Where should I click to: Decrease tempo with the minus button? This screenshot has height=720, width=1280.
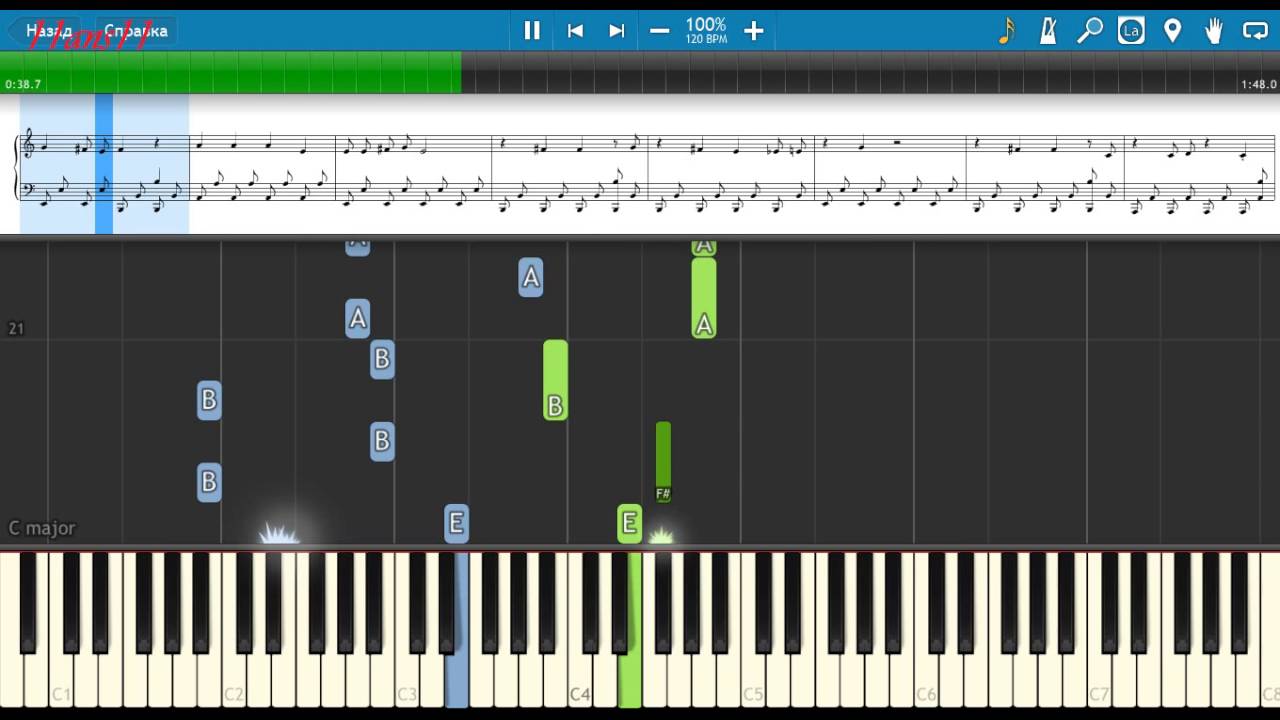659,31
